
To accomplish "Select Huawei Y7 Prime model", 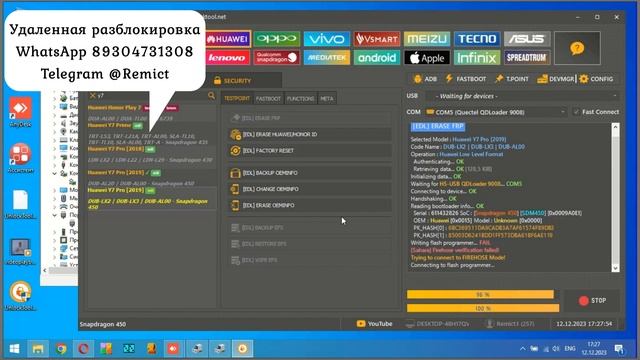I will pos(152,134).
